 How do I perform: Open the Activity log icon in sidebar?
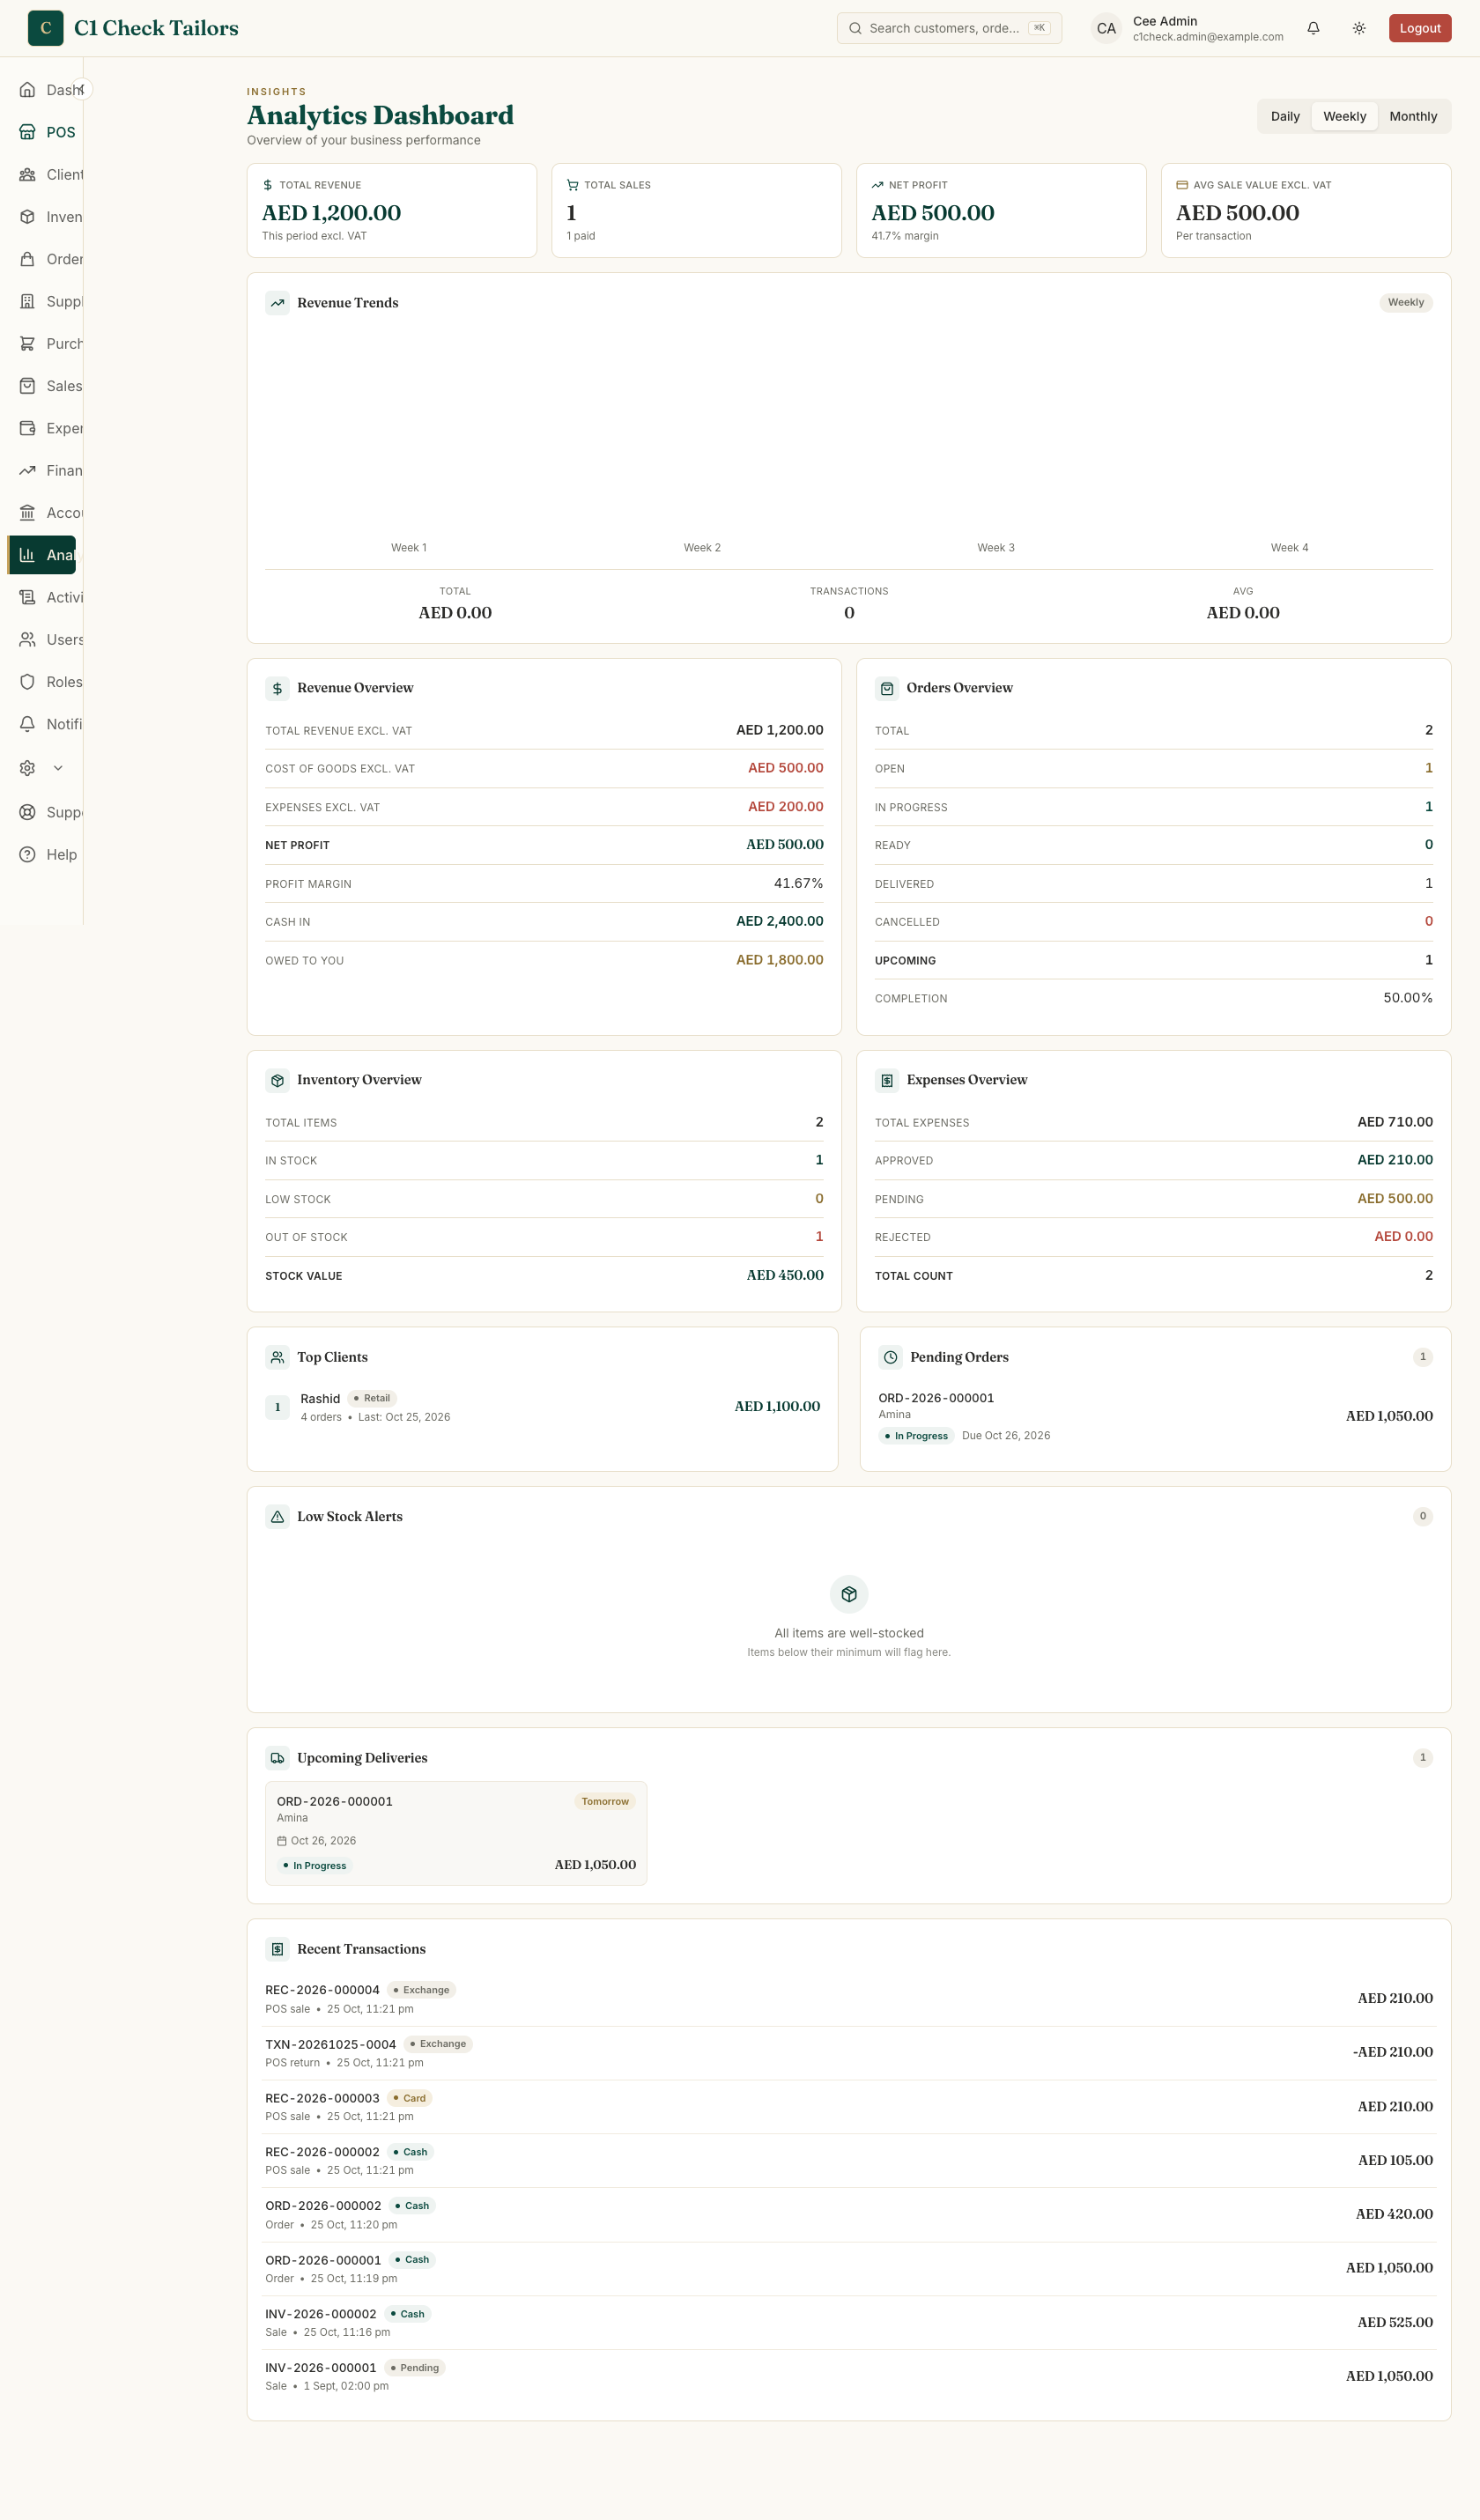coord(27,597)
